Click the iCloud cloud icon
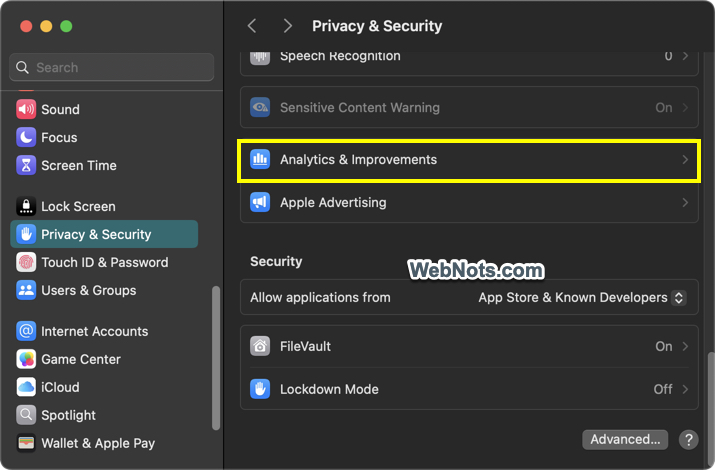This screenshot has height=470, width=715. (26, 387)
